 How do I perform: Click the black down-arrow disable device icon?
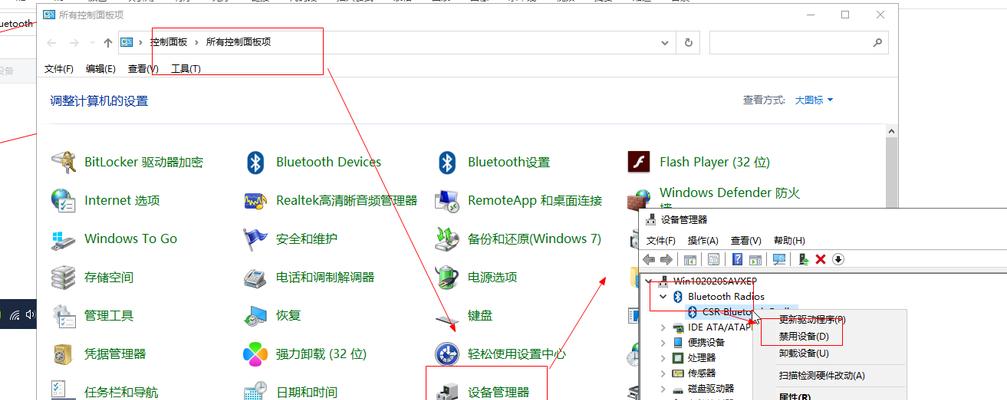[x=838, y=259]
